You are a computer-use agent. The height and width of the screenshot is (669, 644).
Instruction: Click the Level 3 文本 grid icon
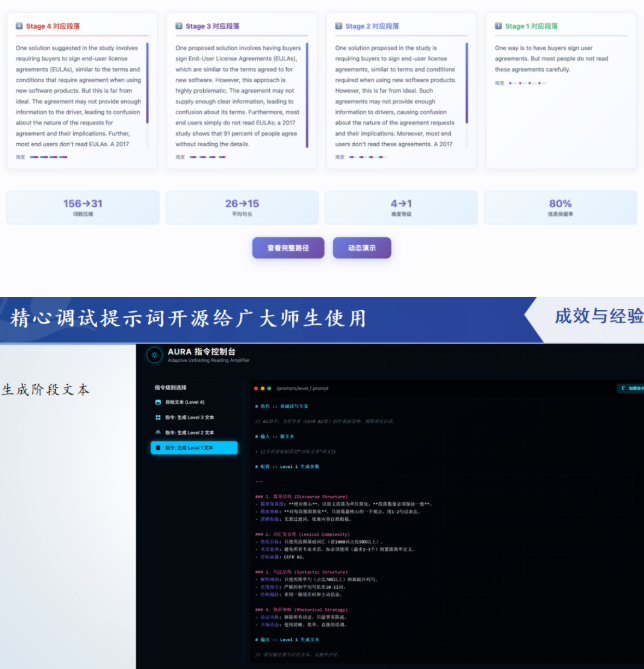(x=158, y=417)
